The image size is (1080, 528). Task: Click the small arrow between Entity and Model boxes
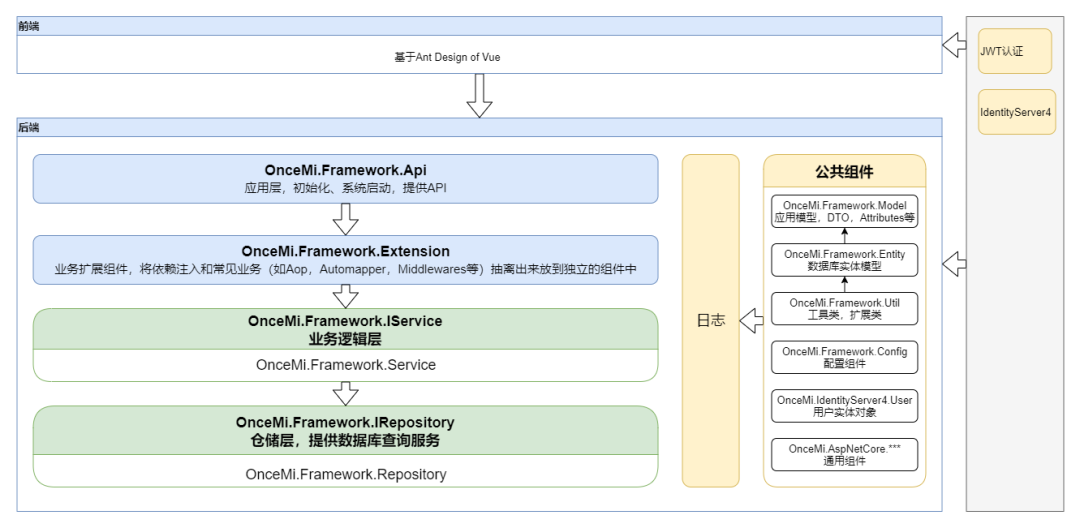click(x=844, y=235)
